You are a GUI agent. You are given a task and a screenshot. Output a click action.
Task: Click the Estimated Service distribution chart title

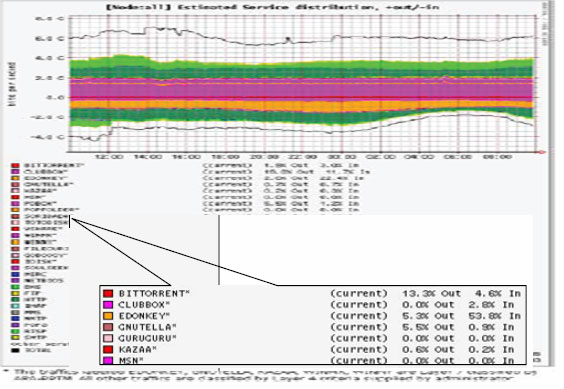click(273, 7)
